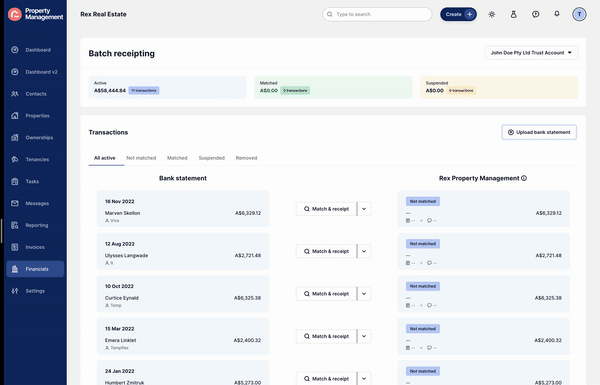This screenshot has height=385, width=600.
Task: Select the Active summary card
Action: (167, 88)
